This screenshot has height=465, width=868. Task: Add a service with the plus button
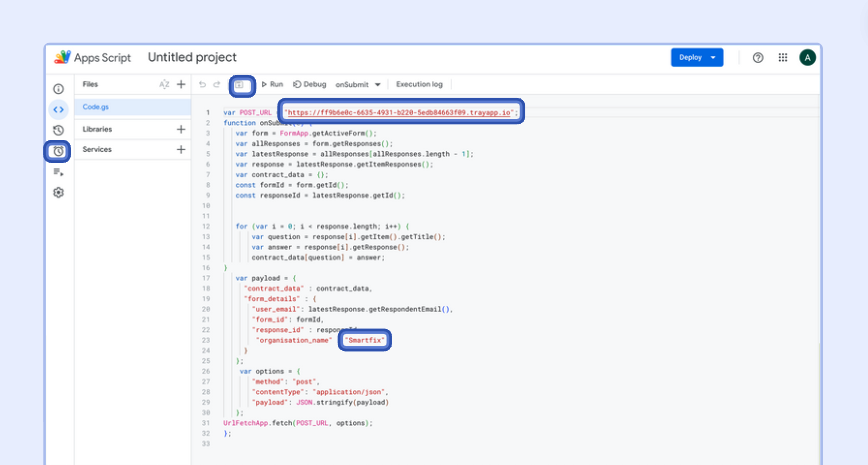coord(181,149)
